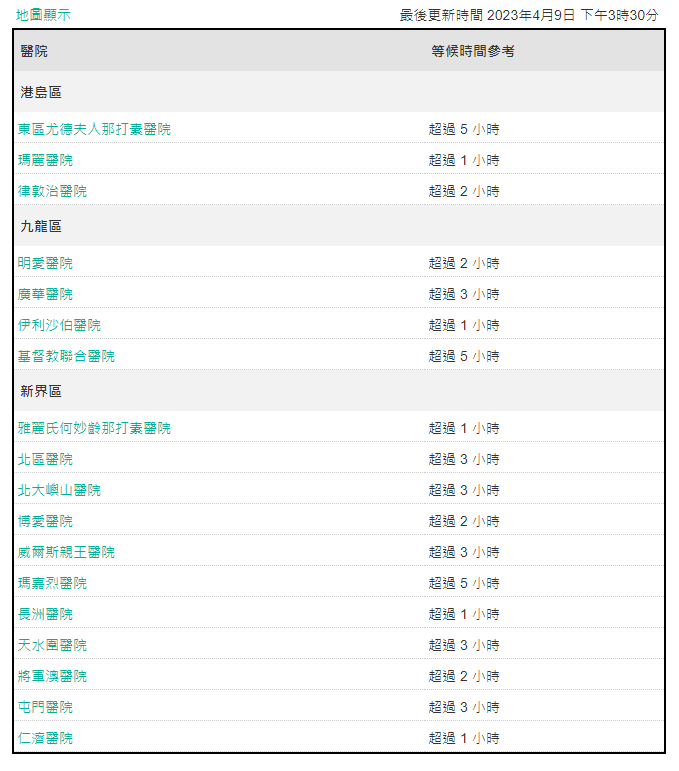Select the 天水圍醫院 link
The height and width of the screenshot is (771, 679).
52,645
